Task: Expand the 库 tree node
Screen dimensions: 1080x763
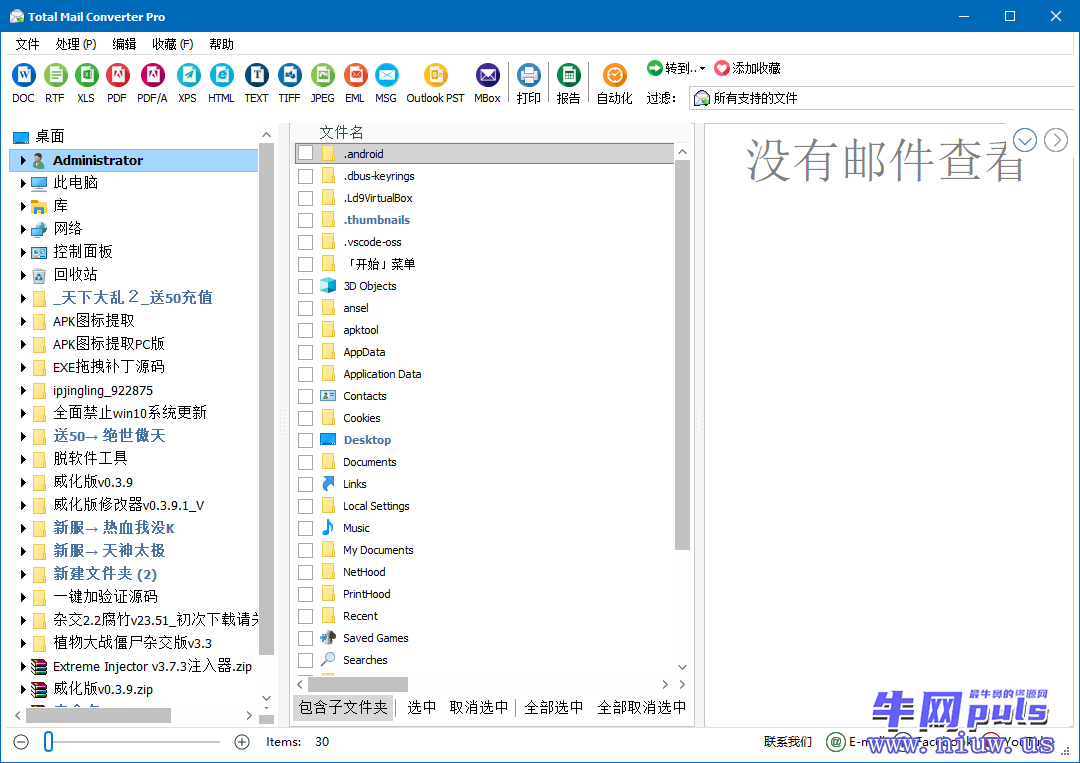Action: click(x=23, y=206)
